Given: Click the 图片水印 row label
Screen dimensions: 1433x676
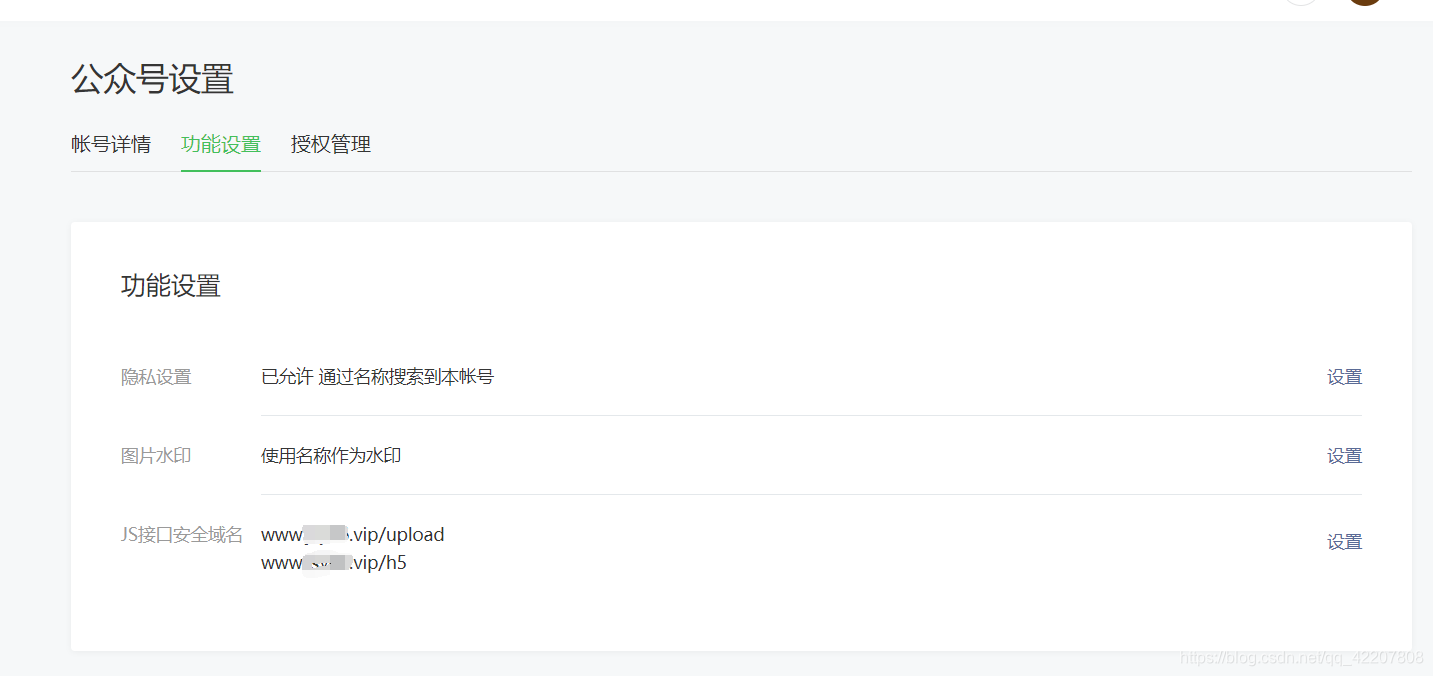Looking at the screenshot, I should click(156, 455).
